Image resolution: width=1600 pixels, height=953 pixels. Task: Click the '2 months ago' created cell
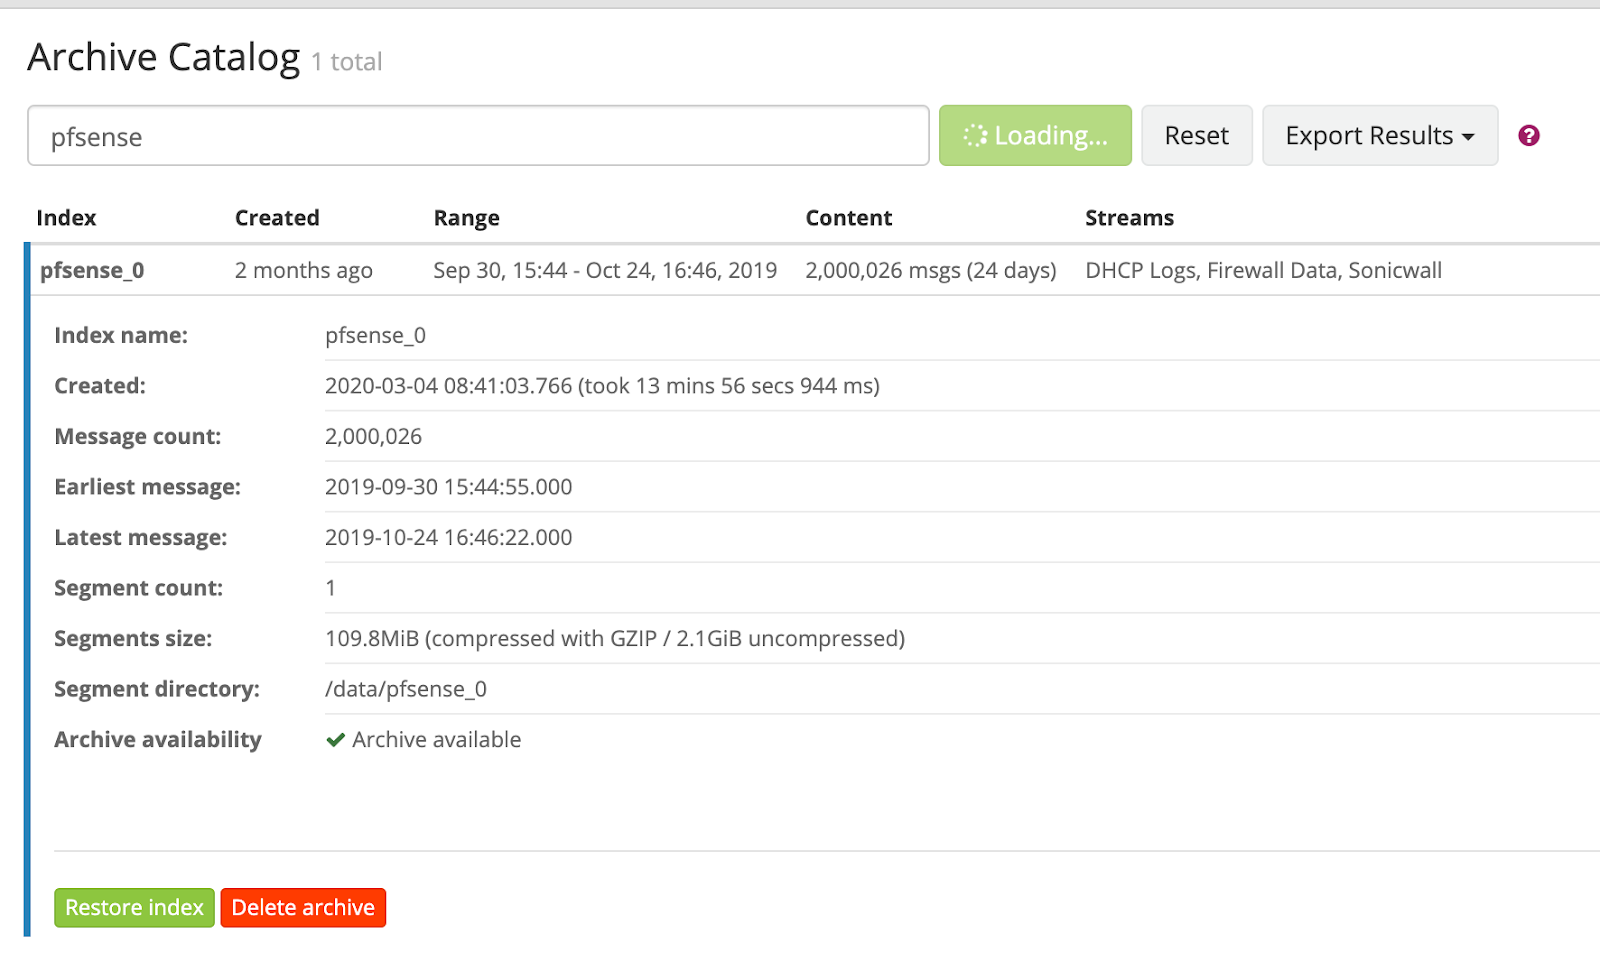click(303, 271)
